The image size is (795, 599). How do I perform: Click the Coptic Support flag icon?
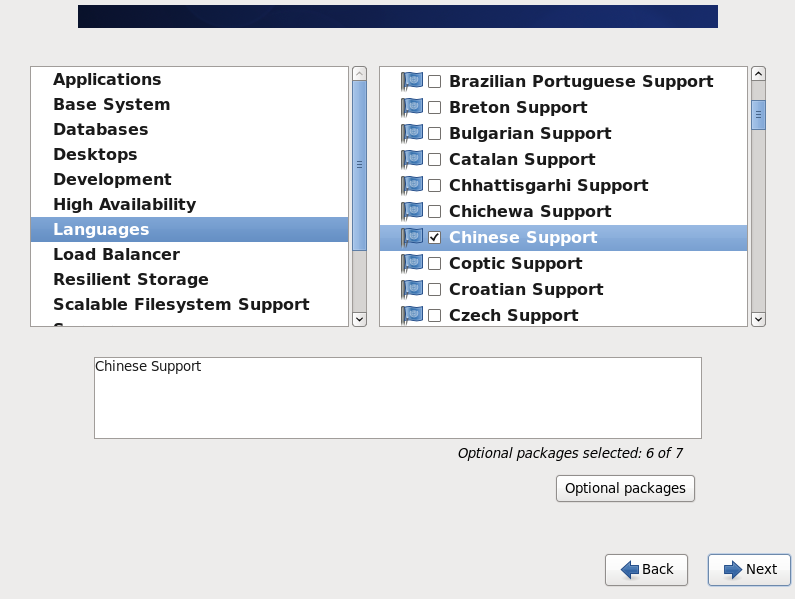(412, 264)
